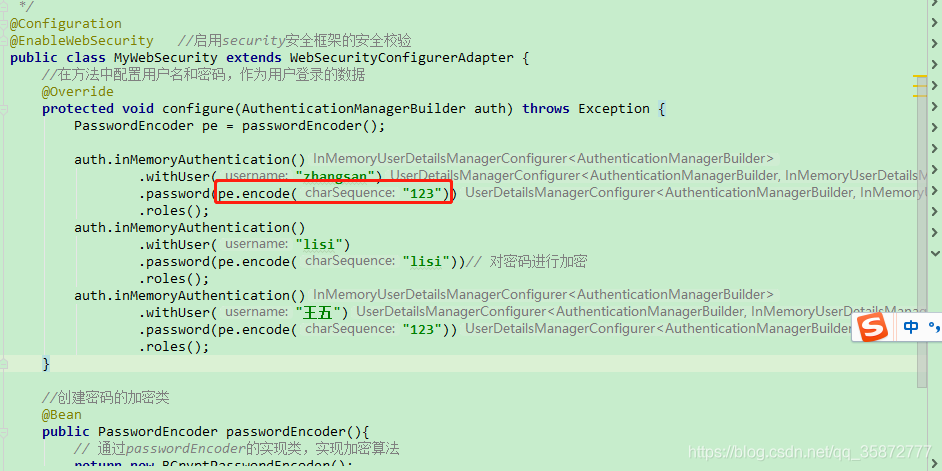942x471 pixels.
Task: Click fold marker at configure method closing brace
Action: pyautogui.click(x=4, y=363)
